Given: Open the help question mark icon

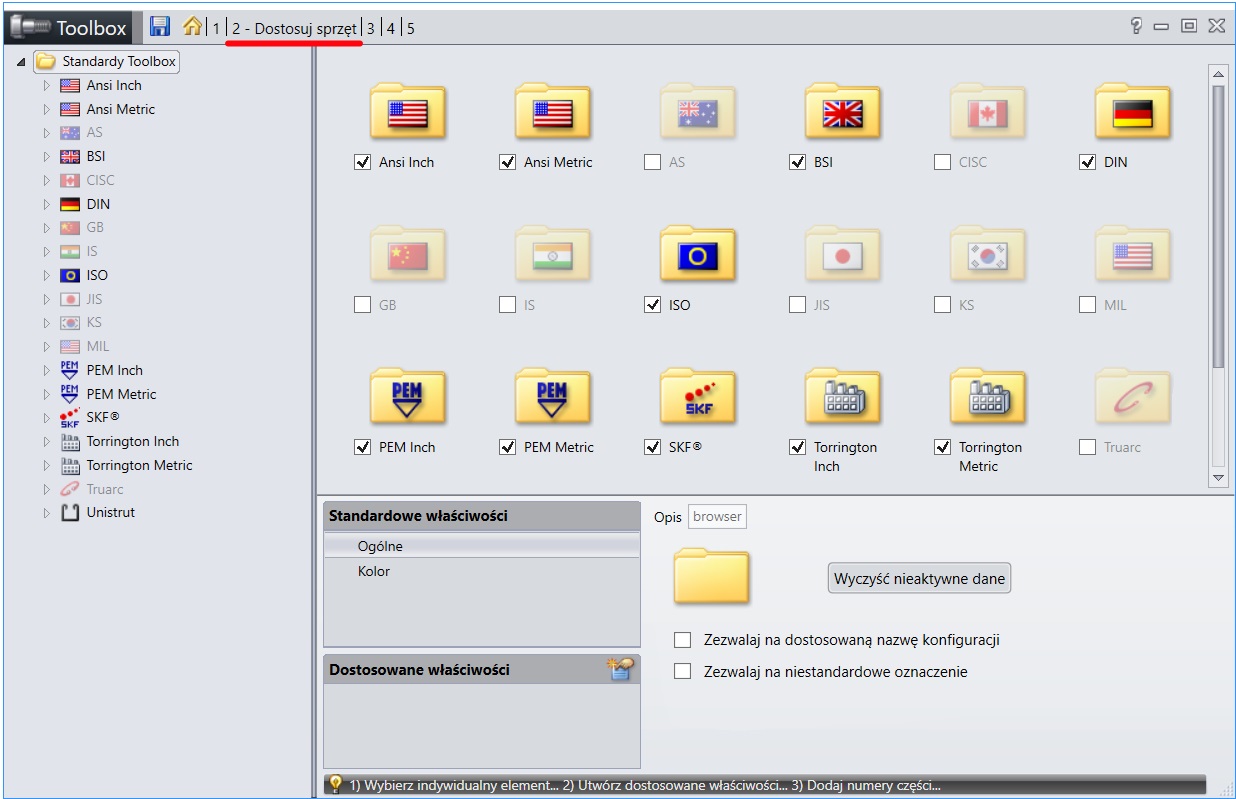Looking at the screenshot, I should pyautogui.click(x=1136, y=26).
